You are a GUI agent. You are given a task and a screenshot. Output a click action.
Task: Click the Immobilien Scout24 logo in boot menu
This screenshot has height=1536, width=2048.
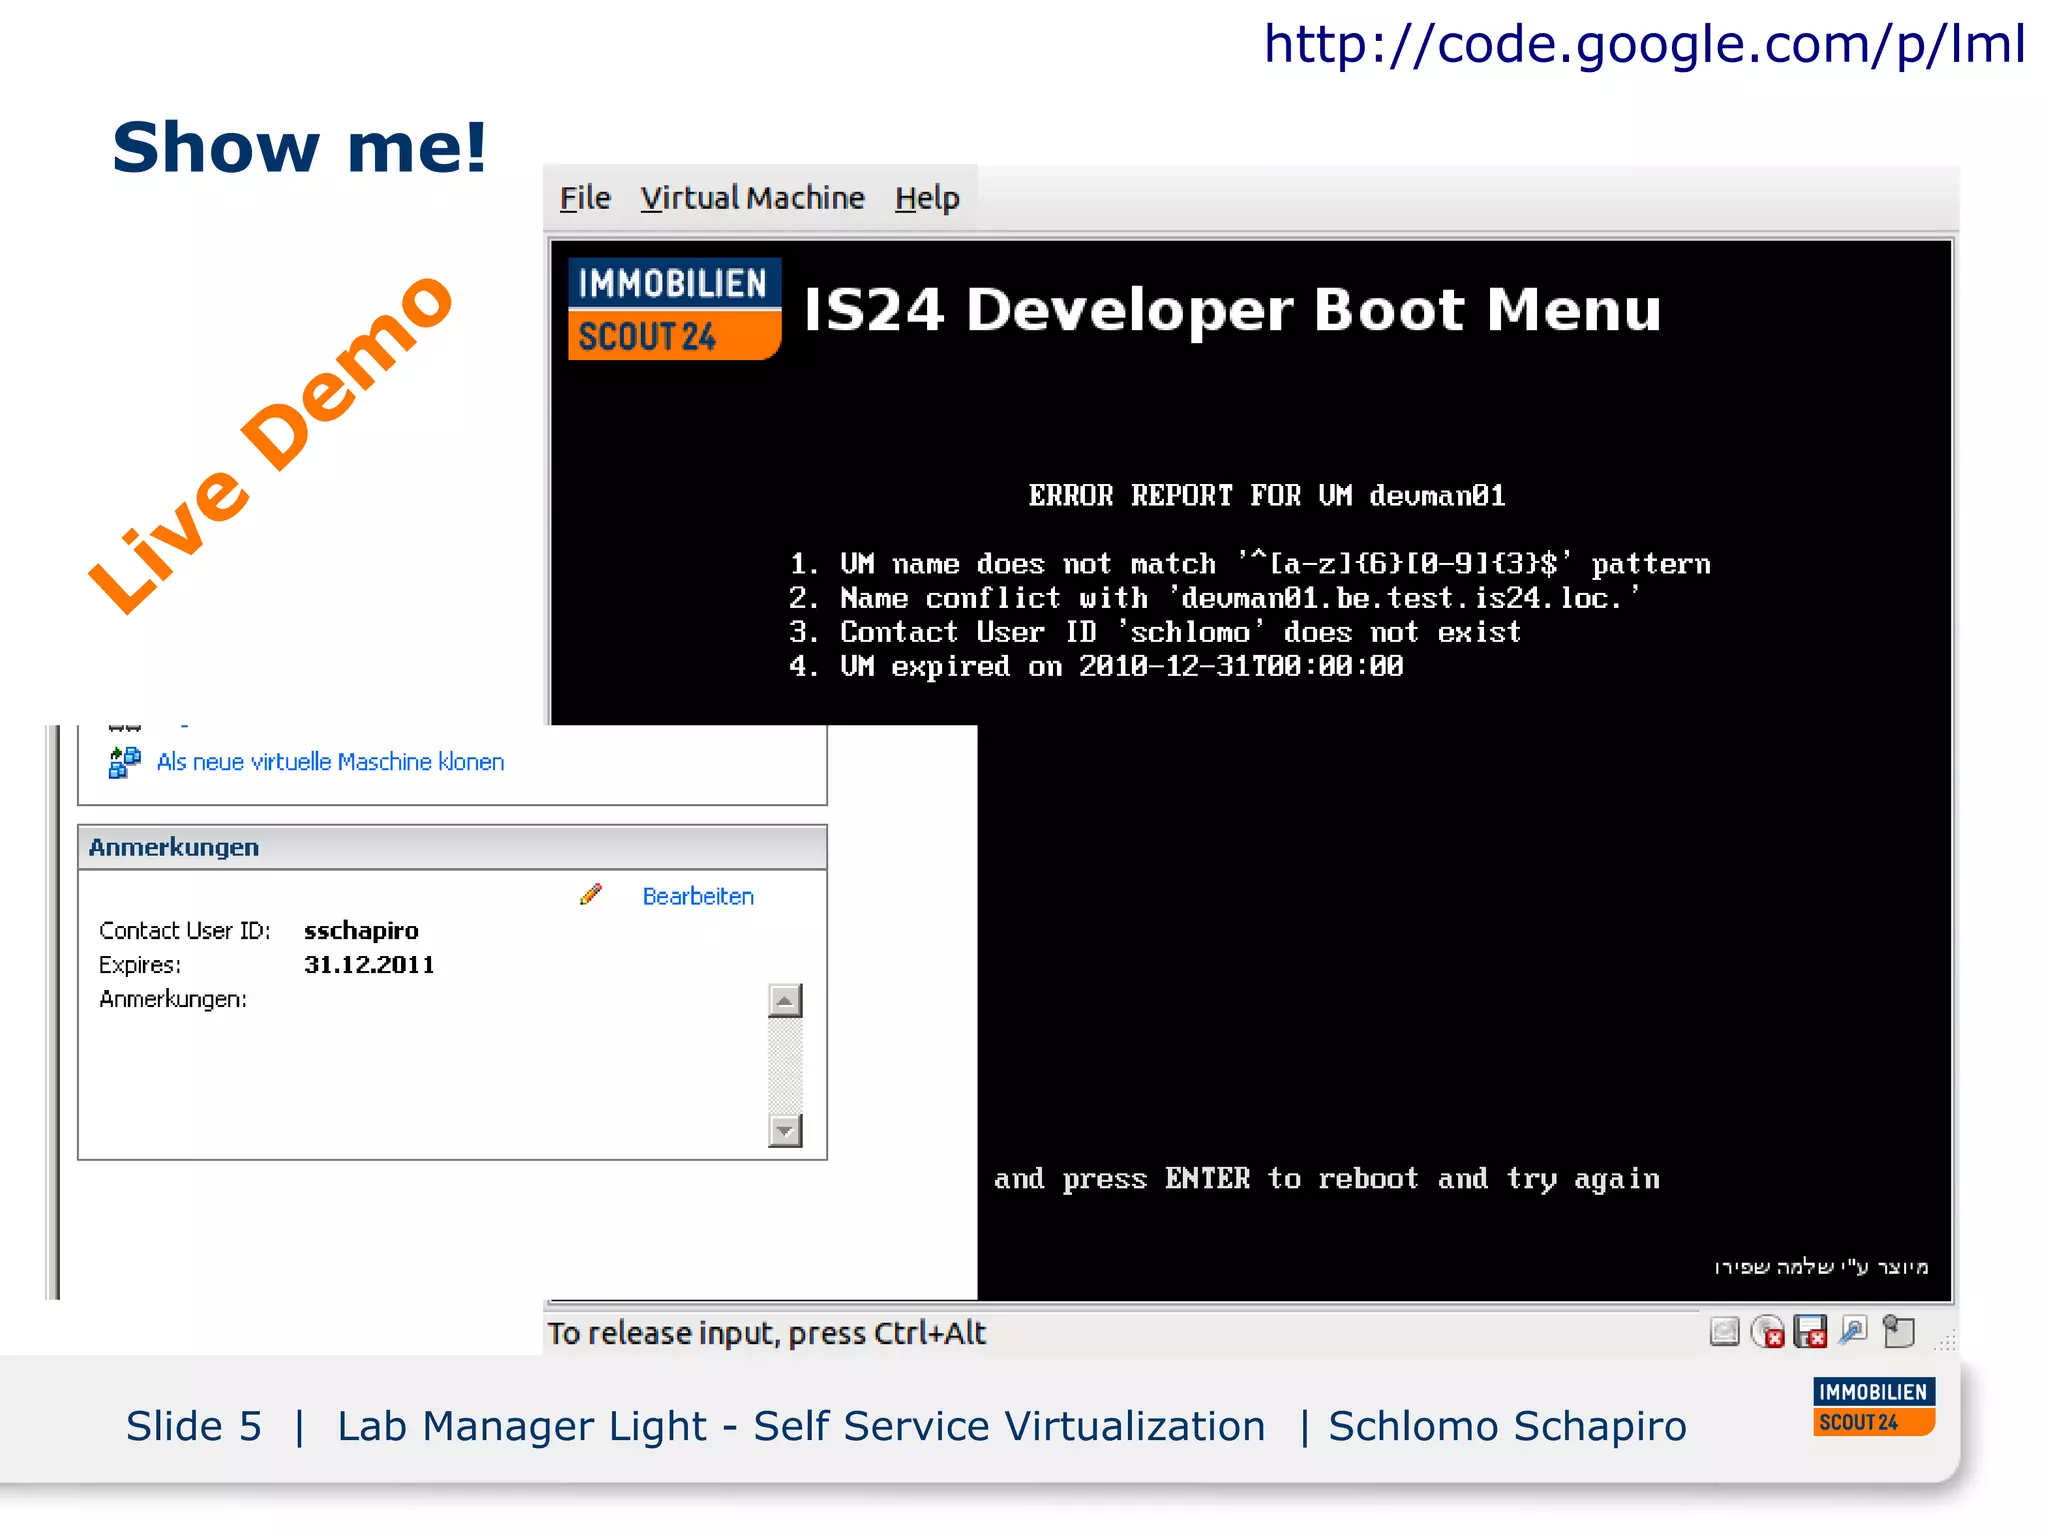click(x=674, y=309)
